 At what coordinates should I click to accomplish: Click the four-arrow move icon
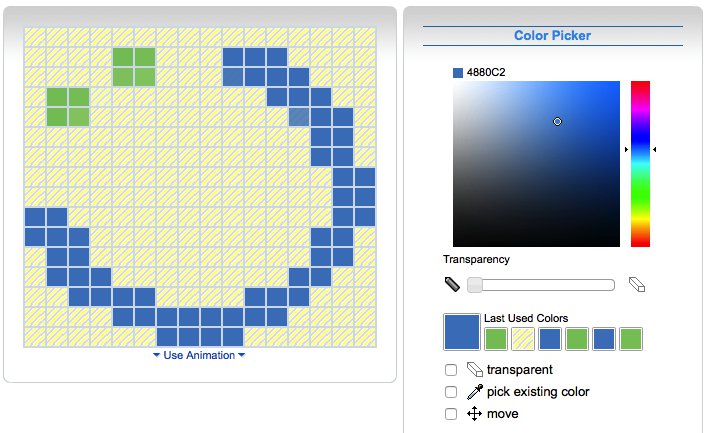[x=474, y=413]
